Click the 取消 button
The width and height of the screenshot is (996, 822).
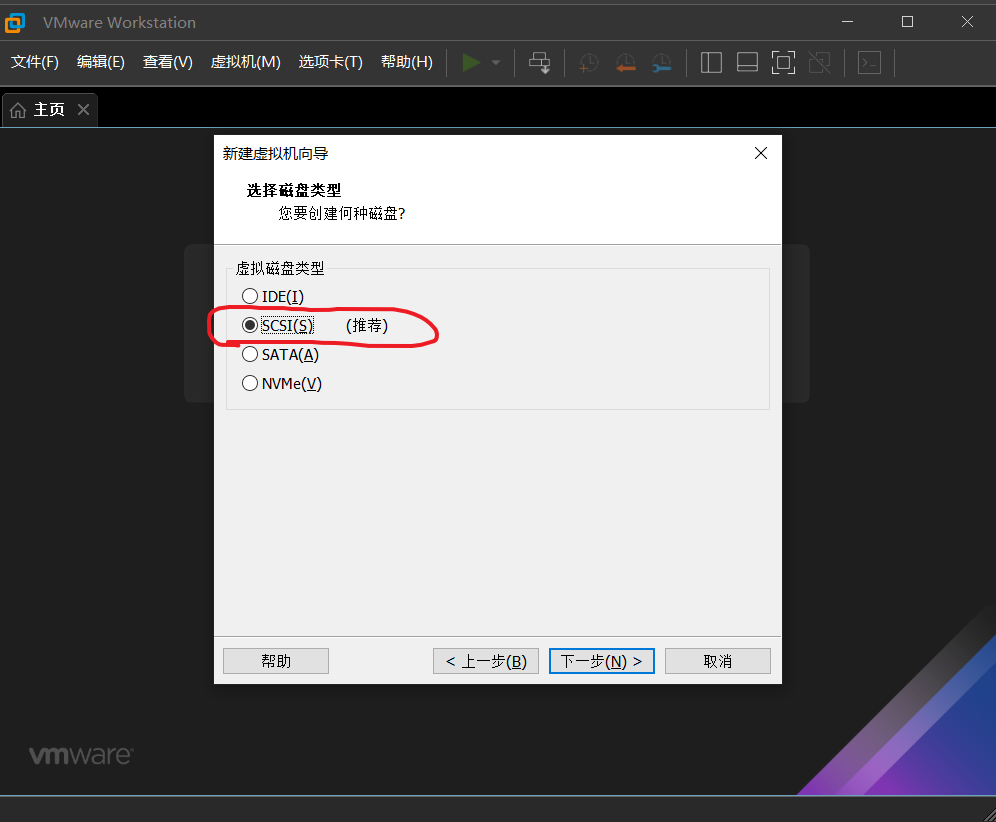pos(718,661)
